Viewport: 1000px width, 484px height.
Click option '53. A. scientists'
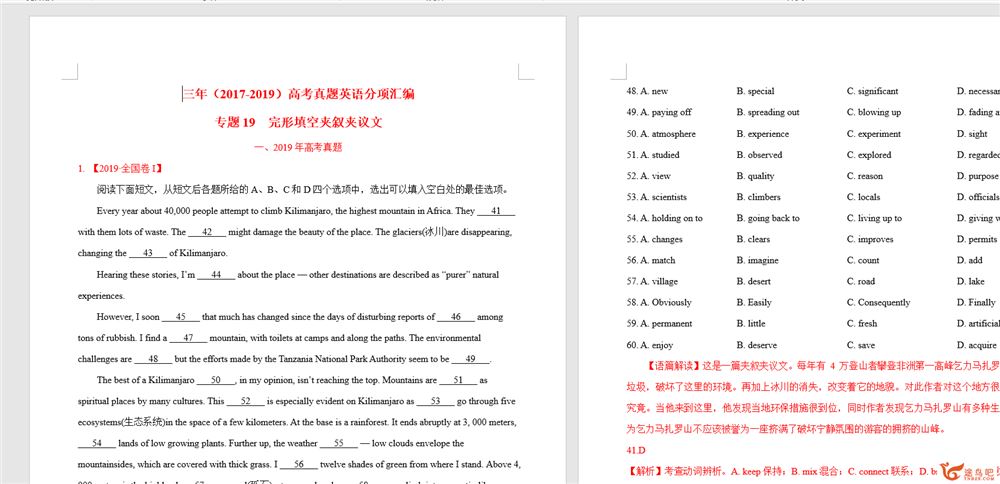coord(656,197)
